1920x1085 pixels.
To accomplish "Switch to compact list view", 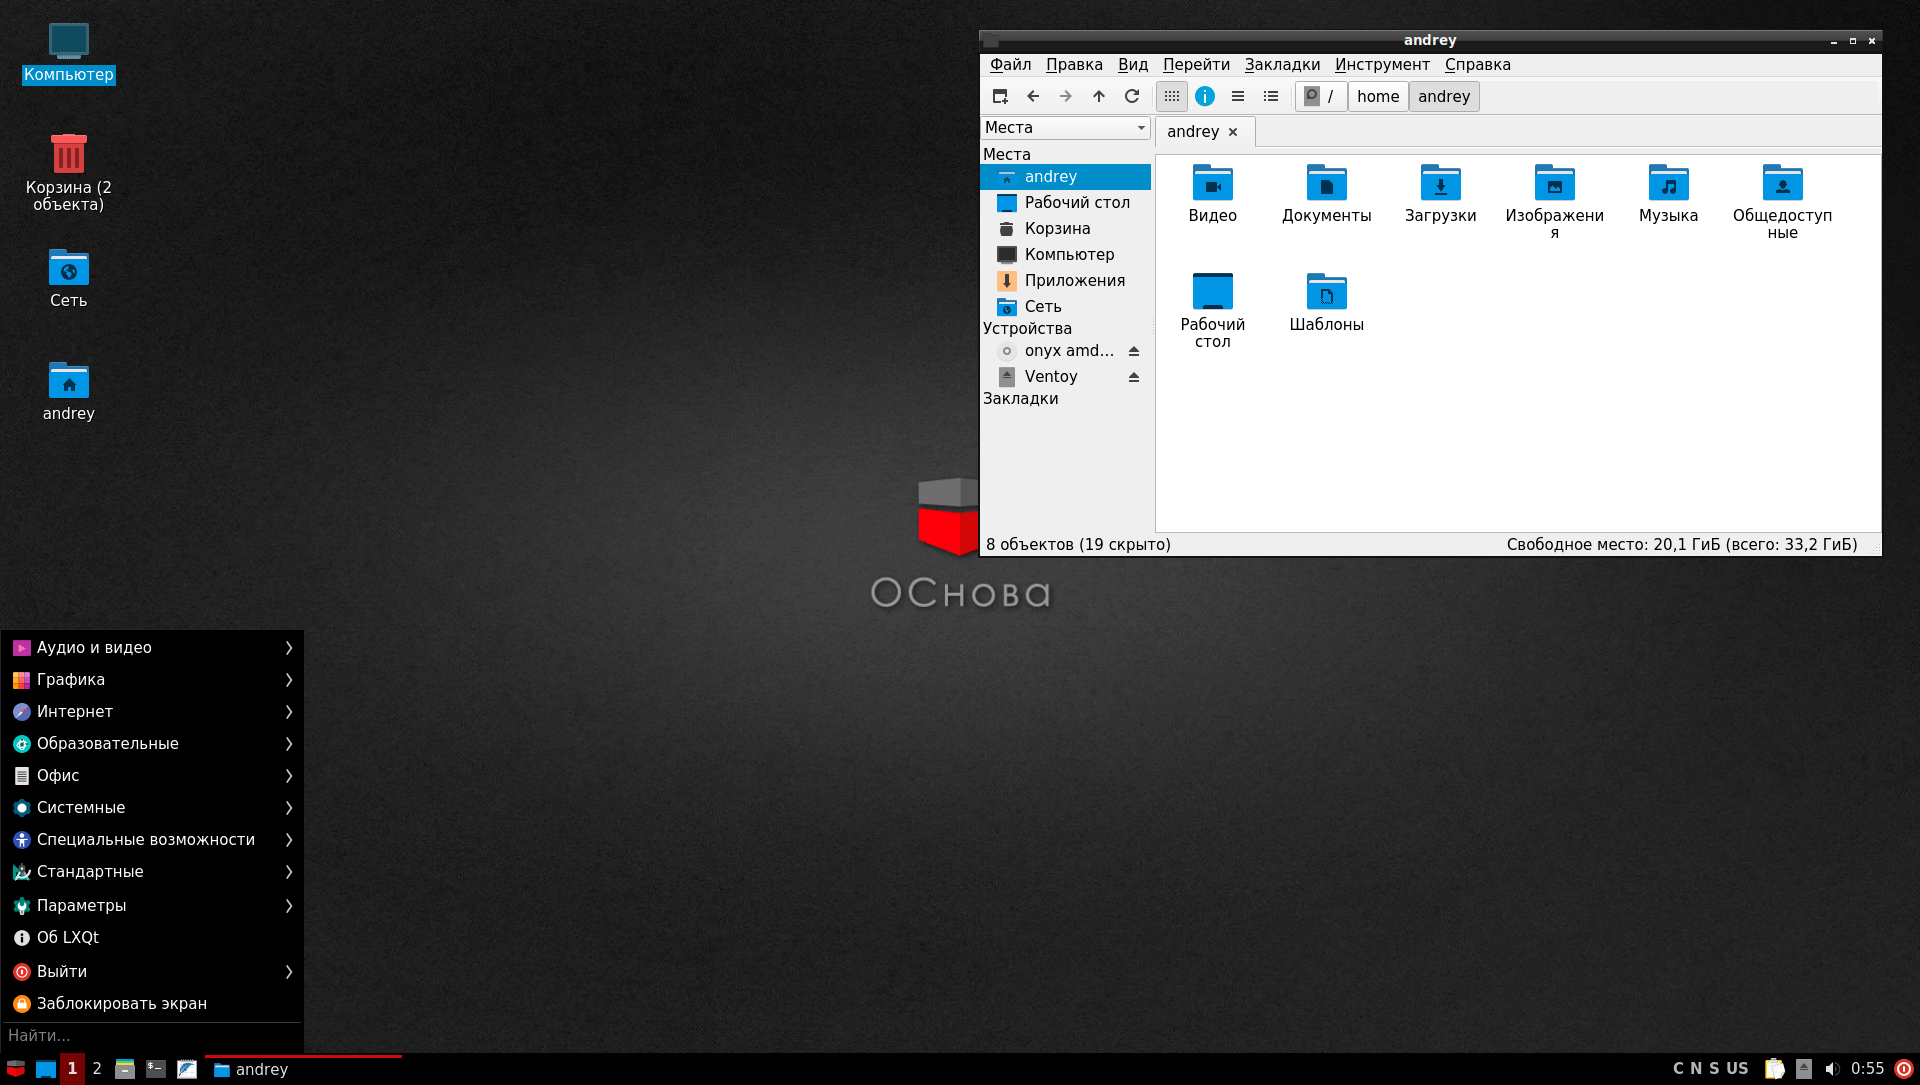I will coord(1238,96).
